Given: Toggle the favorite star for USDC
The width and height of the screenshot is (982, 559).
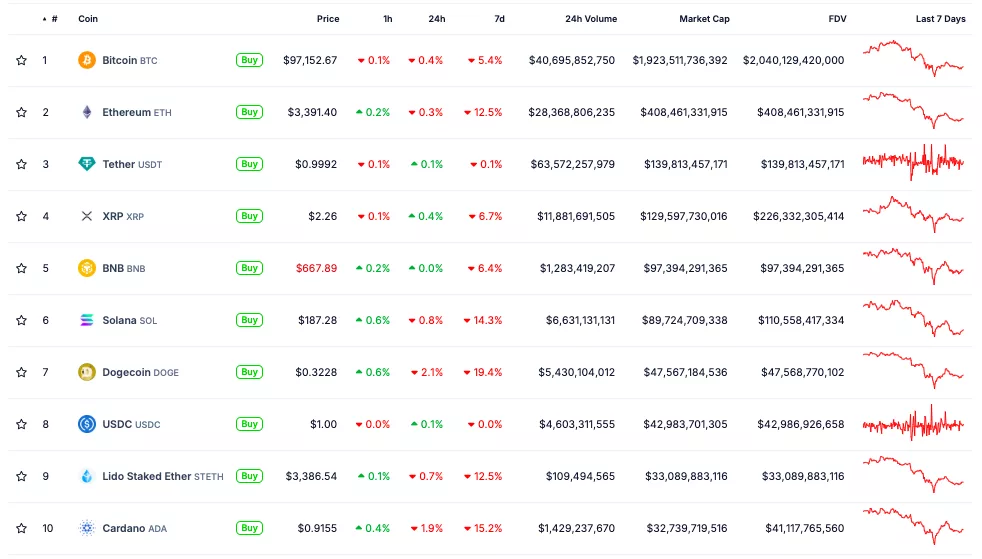Looking at the screenshot, I should pos(21,424).
